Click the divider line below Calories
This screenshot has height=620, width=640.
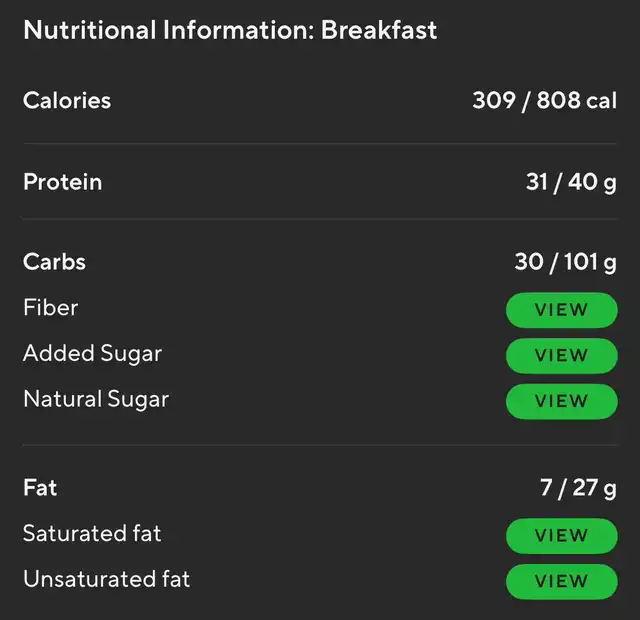320,143
